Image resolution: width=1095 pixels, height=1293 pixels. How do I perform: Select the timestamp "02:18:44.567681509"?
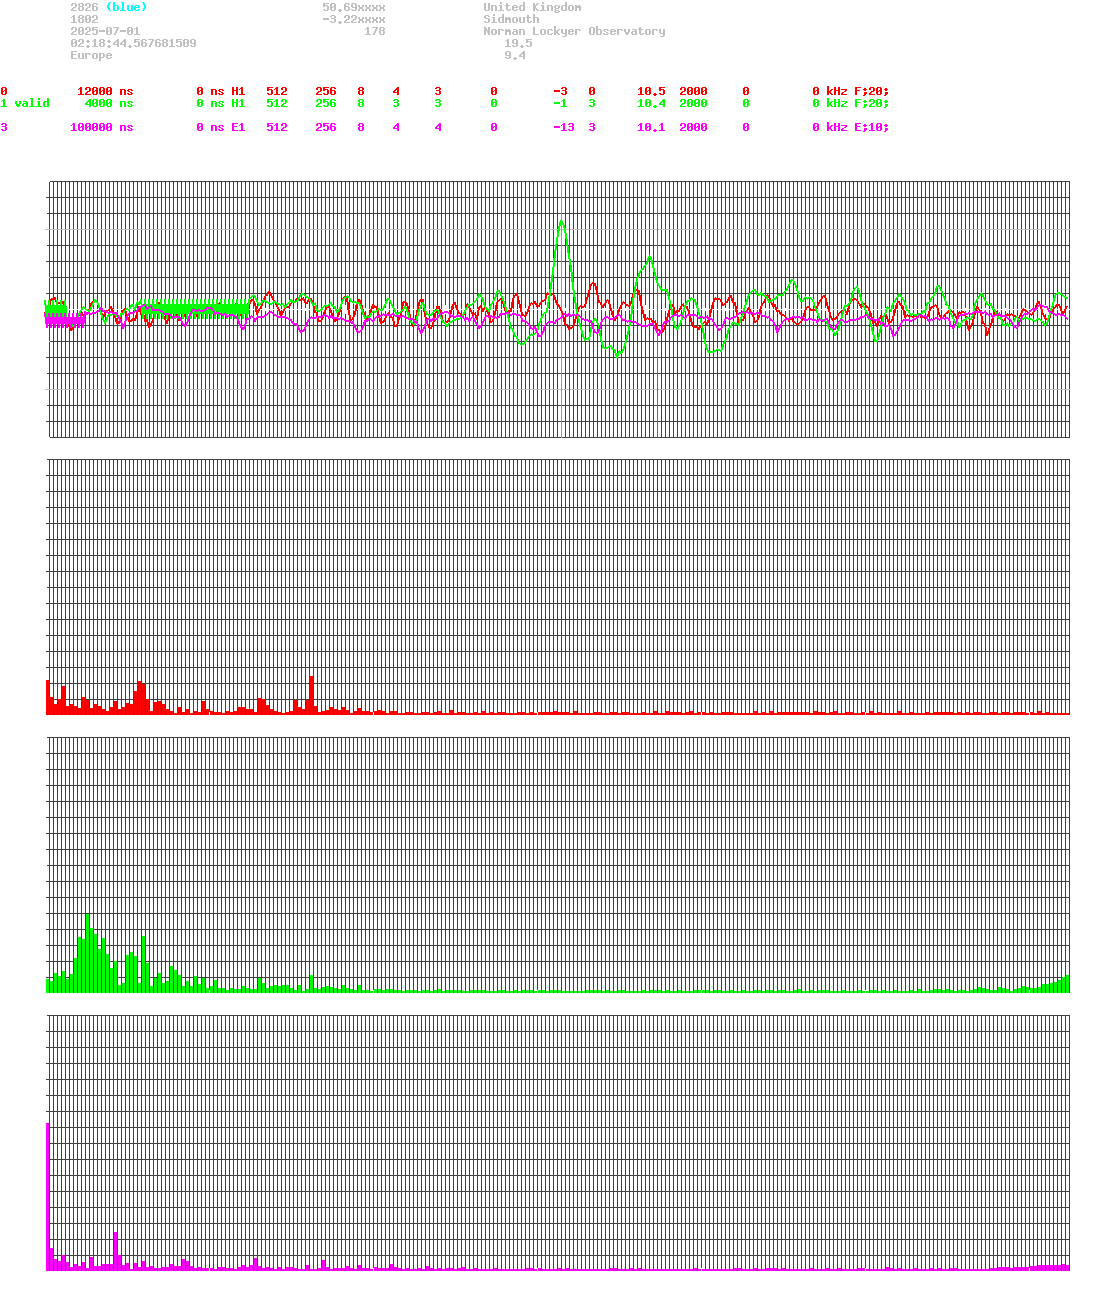click(133, 43)
